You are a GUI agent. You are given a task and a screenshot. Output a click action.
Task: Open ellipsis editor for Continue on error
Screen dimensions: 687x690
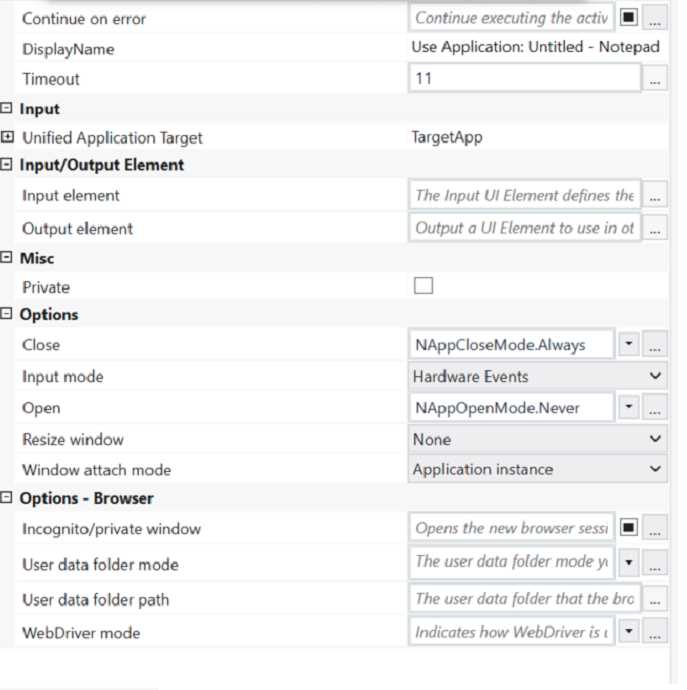[655, 18]
